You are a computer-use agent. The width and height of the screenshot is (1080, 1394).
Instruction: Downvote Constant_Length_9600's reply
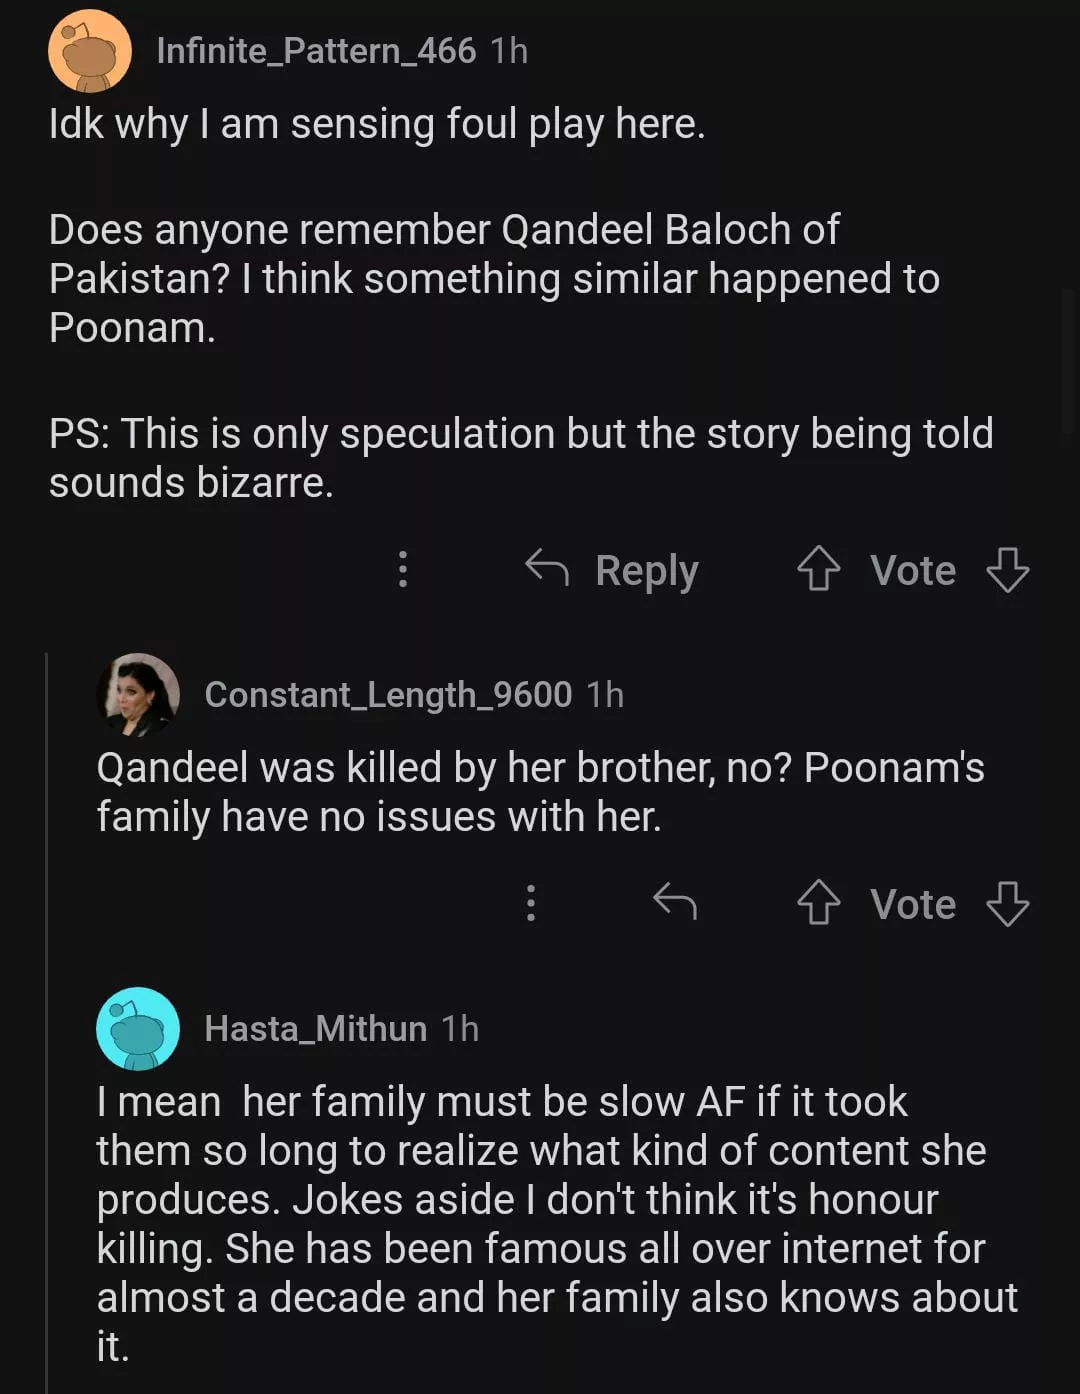1007,903
